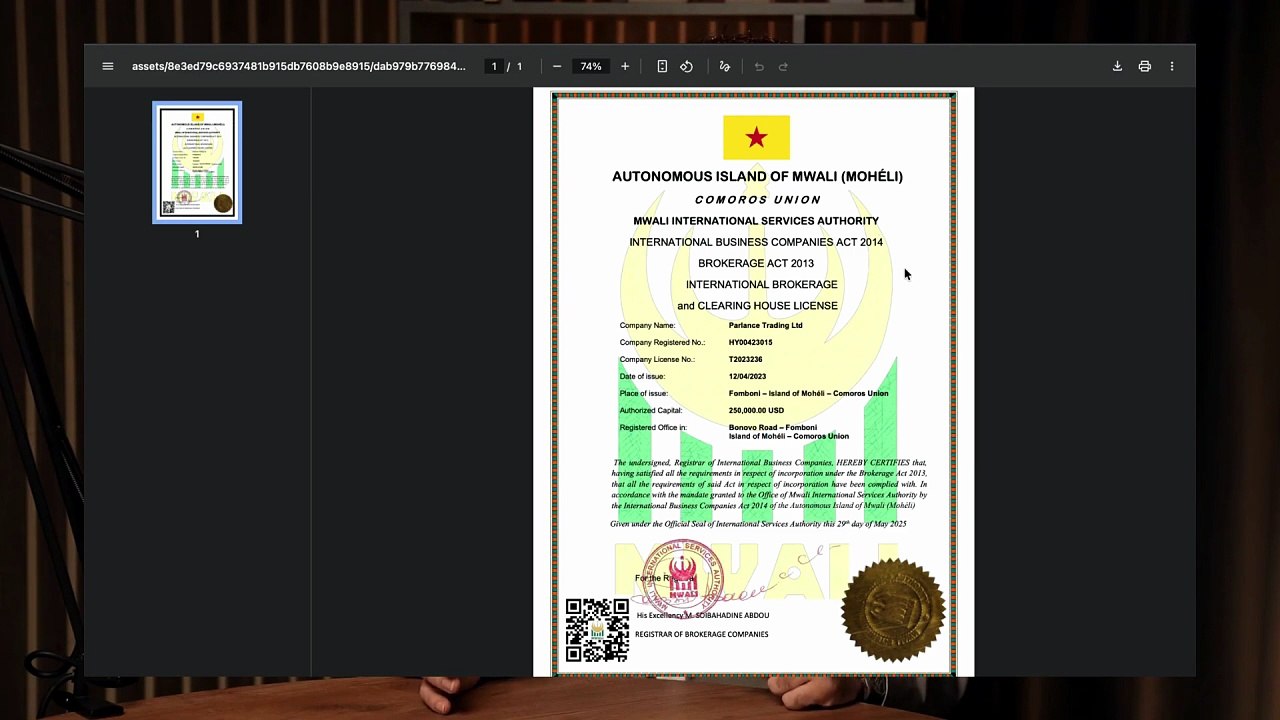The width and height of the screenshot is (1280, 720).
Task: Click the "Authorized Capital:" label
Action: click(651, 410)
